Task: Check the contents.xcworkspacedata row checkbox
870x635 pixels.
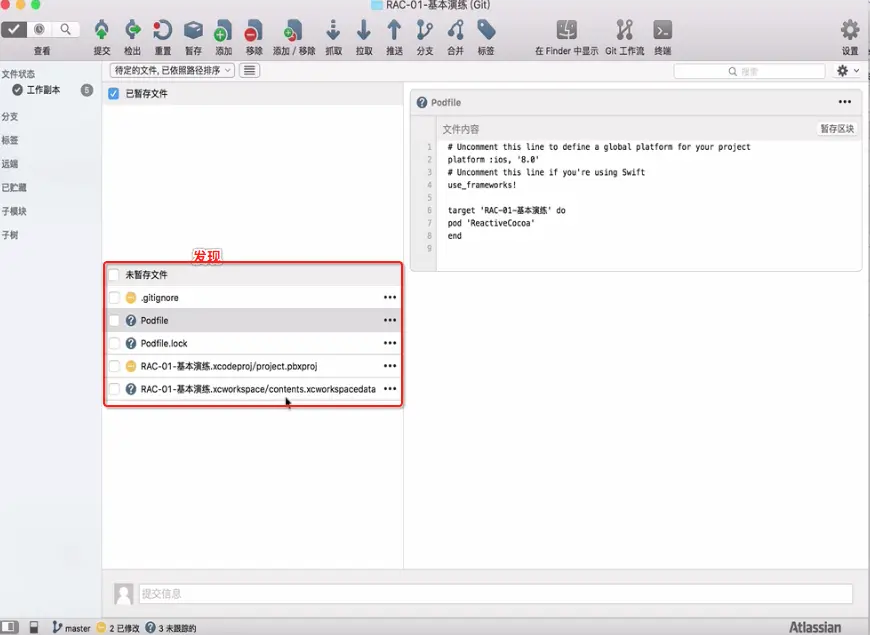Action: (114, 389)
